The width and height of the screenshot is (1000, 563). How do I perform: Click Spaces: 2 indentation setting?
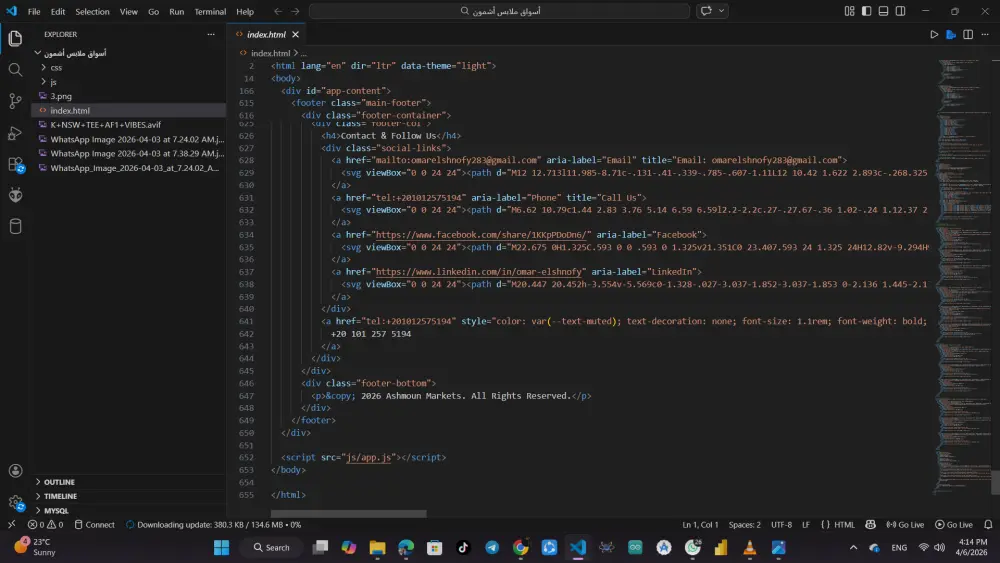pos(745,525)
